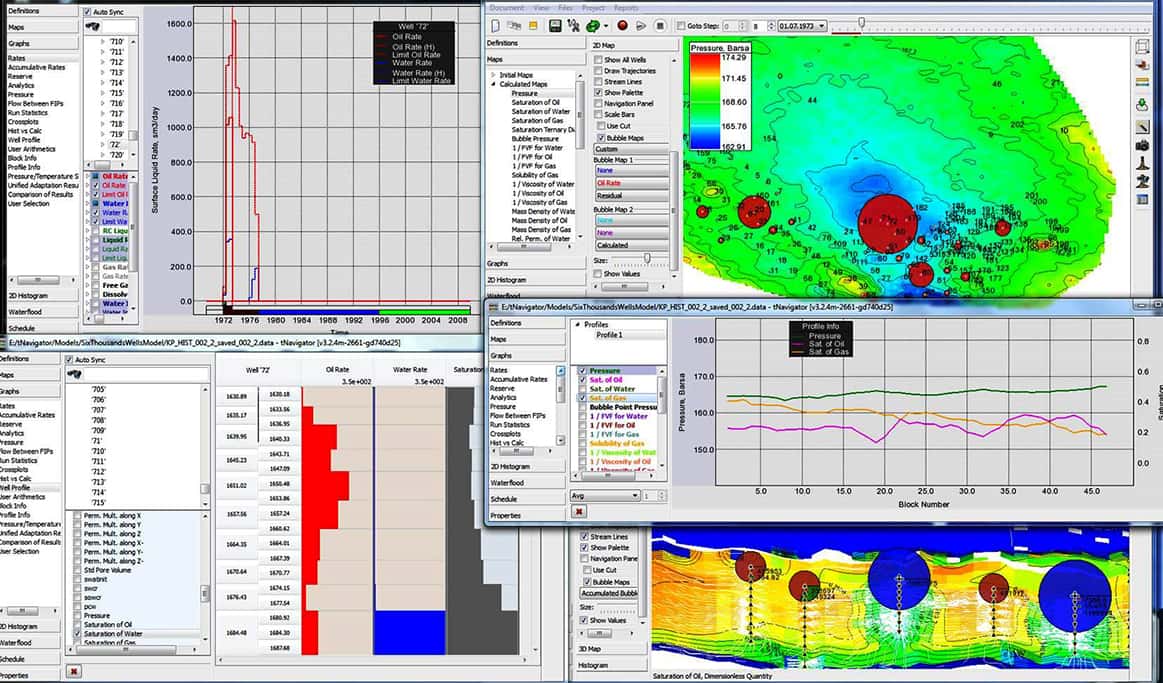This screenshot has width=1163, height=683.
Task: Select Hist vs Calc in Rates window list
Action: pos(25,131)
